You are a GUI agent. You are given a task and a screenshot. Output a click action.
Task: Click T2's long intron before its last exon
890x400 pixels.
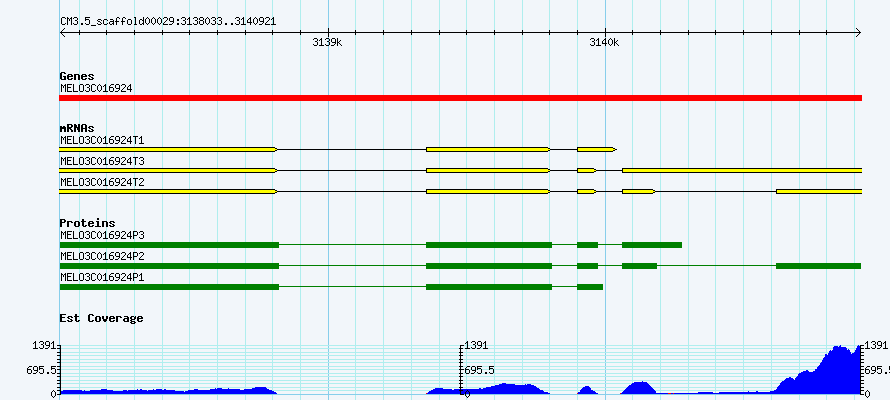716,192
